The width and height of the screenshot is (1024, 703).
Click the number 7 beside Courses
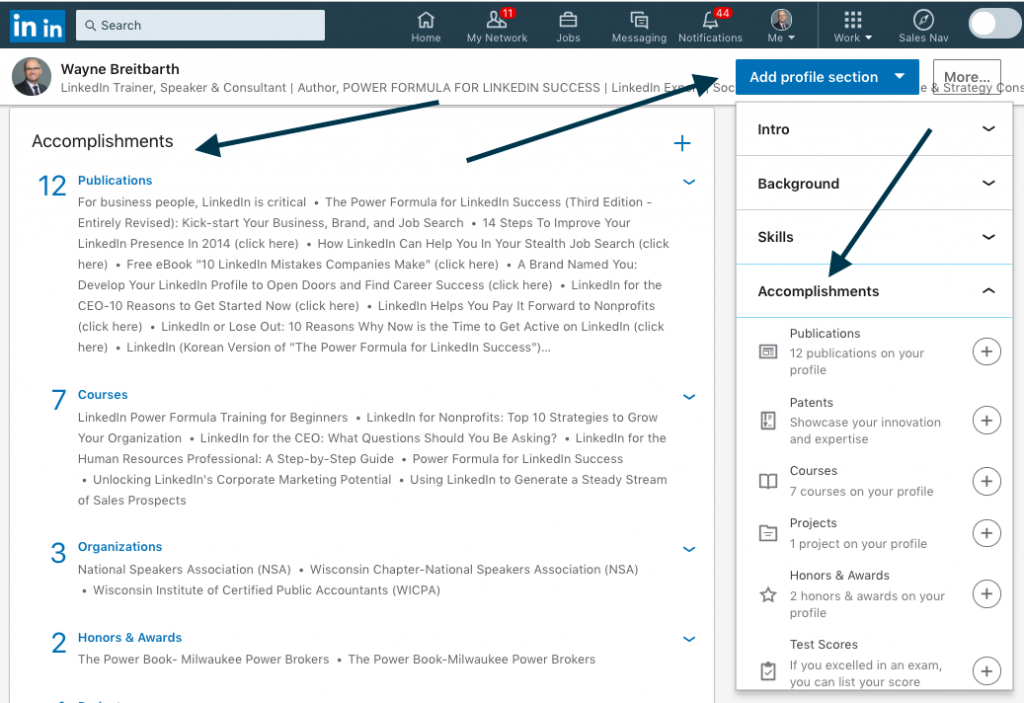59,399
